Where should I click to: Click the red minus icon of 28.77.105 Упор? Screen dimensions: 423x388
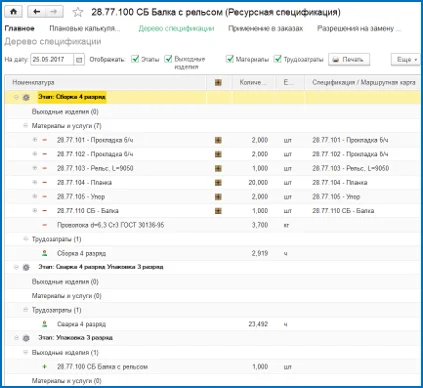coord(45,197)
